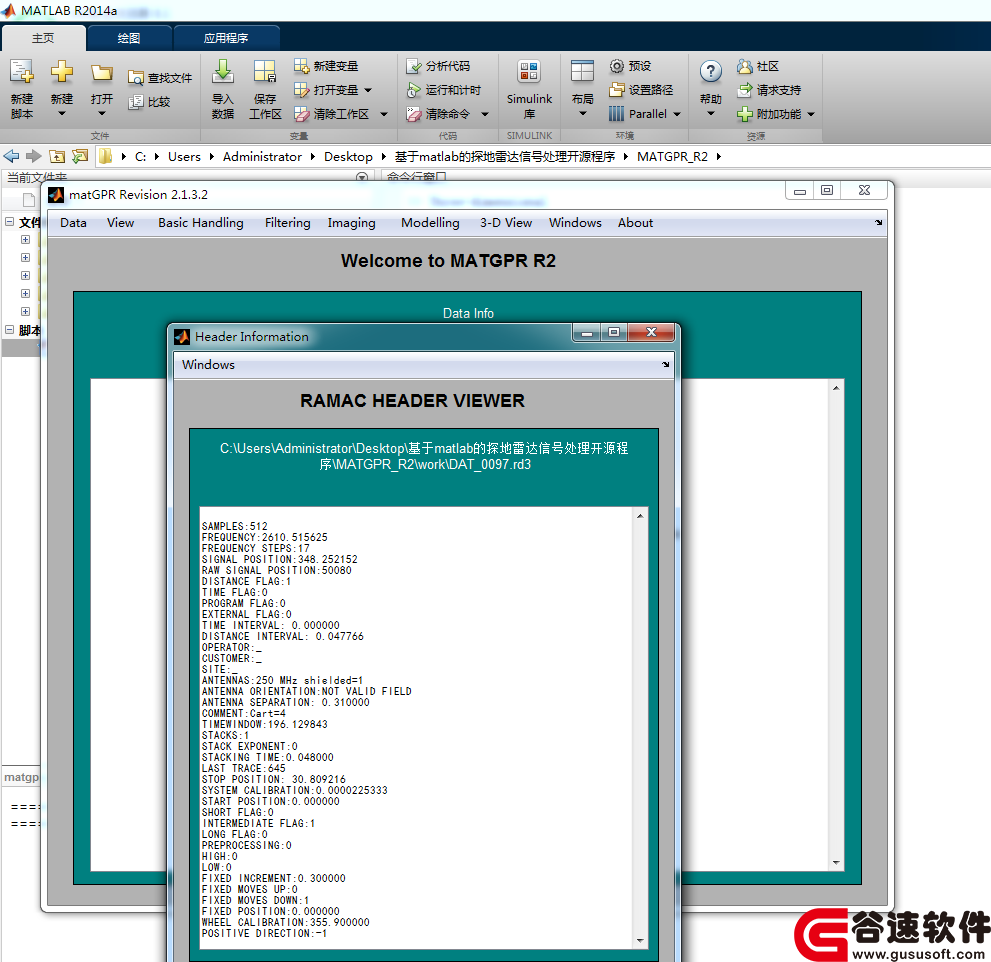Click the matGPR menu bar undock arrow
Screen dimensions: 991x962
(879, 222)
